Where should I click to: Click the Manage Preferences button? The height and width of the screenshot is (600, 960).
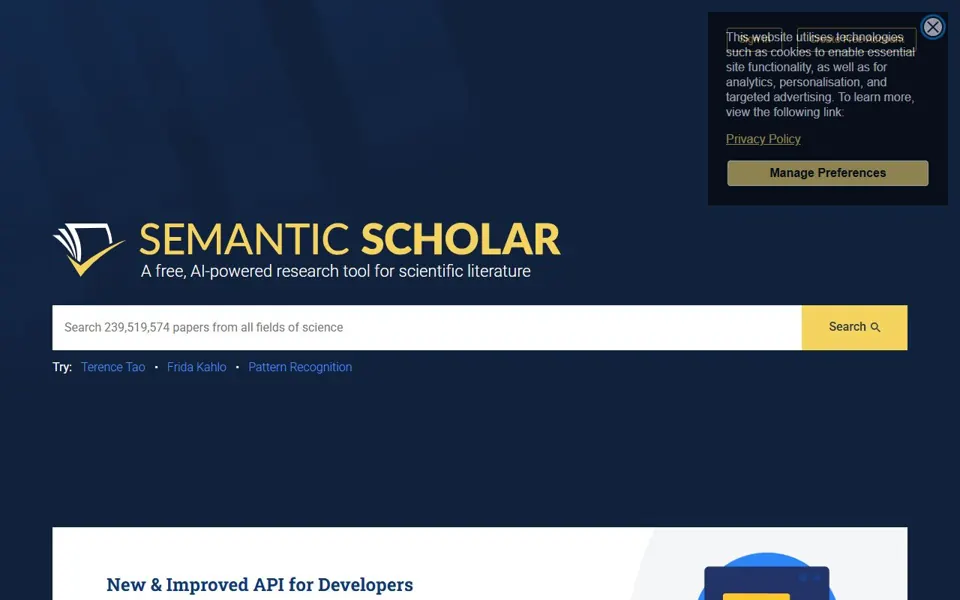827,173
